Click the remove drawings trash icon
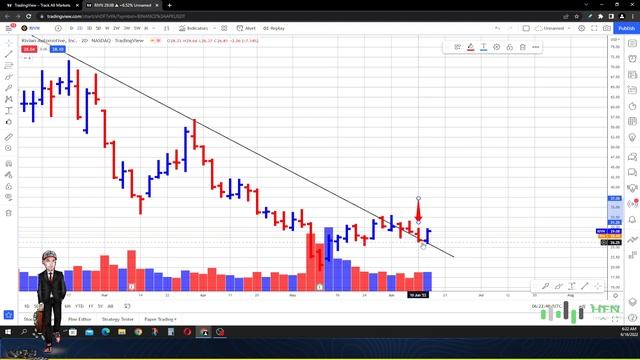The height and width of the screenshot is (360, 640). pyautogui.click(x=9, y=213)
